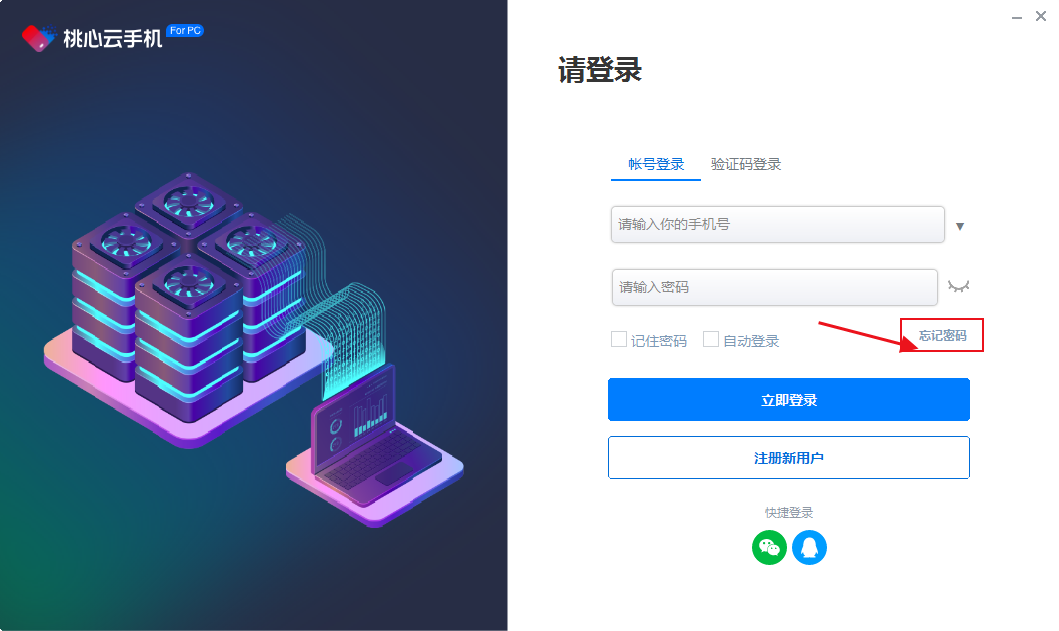This screenshot has height=631, width=1059.
Task: Click the QQ penguin quick login icon
Action: point(809,547)
